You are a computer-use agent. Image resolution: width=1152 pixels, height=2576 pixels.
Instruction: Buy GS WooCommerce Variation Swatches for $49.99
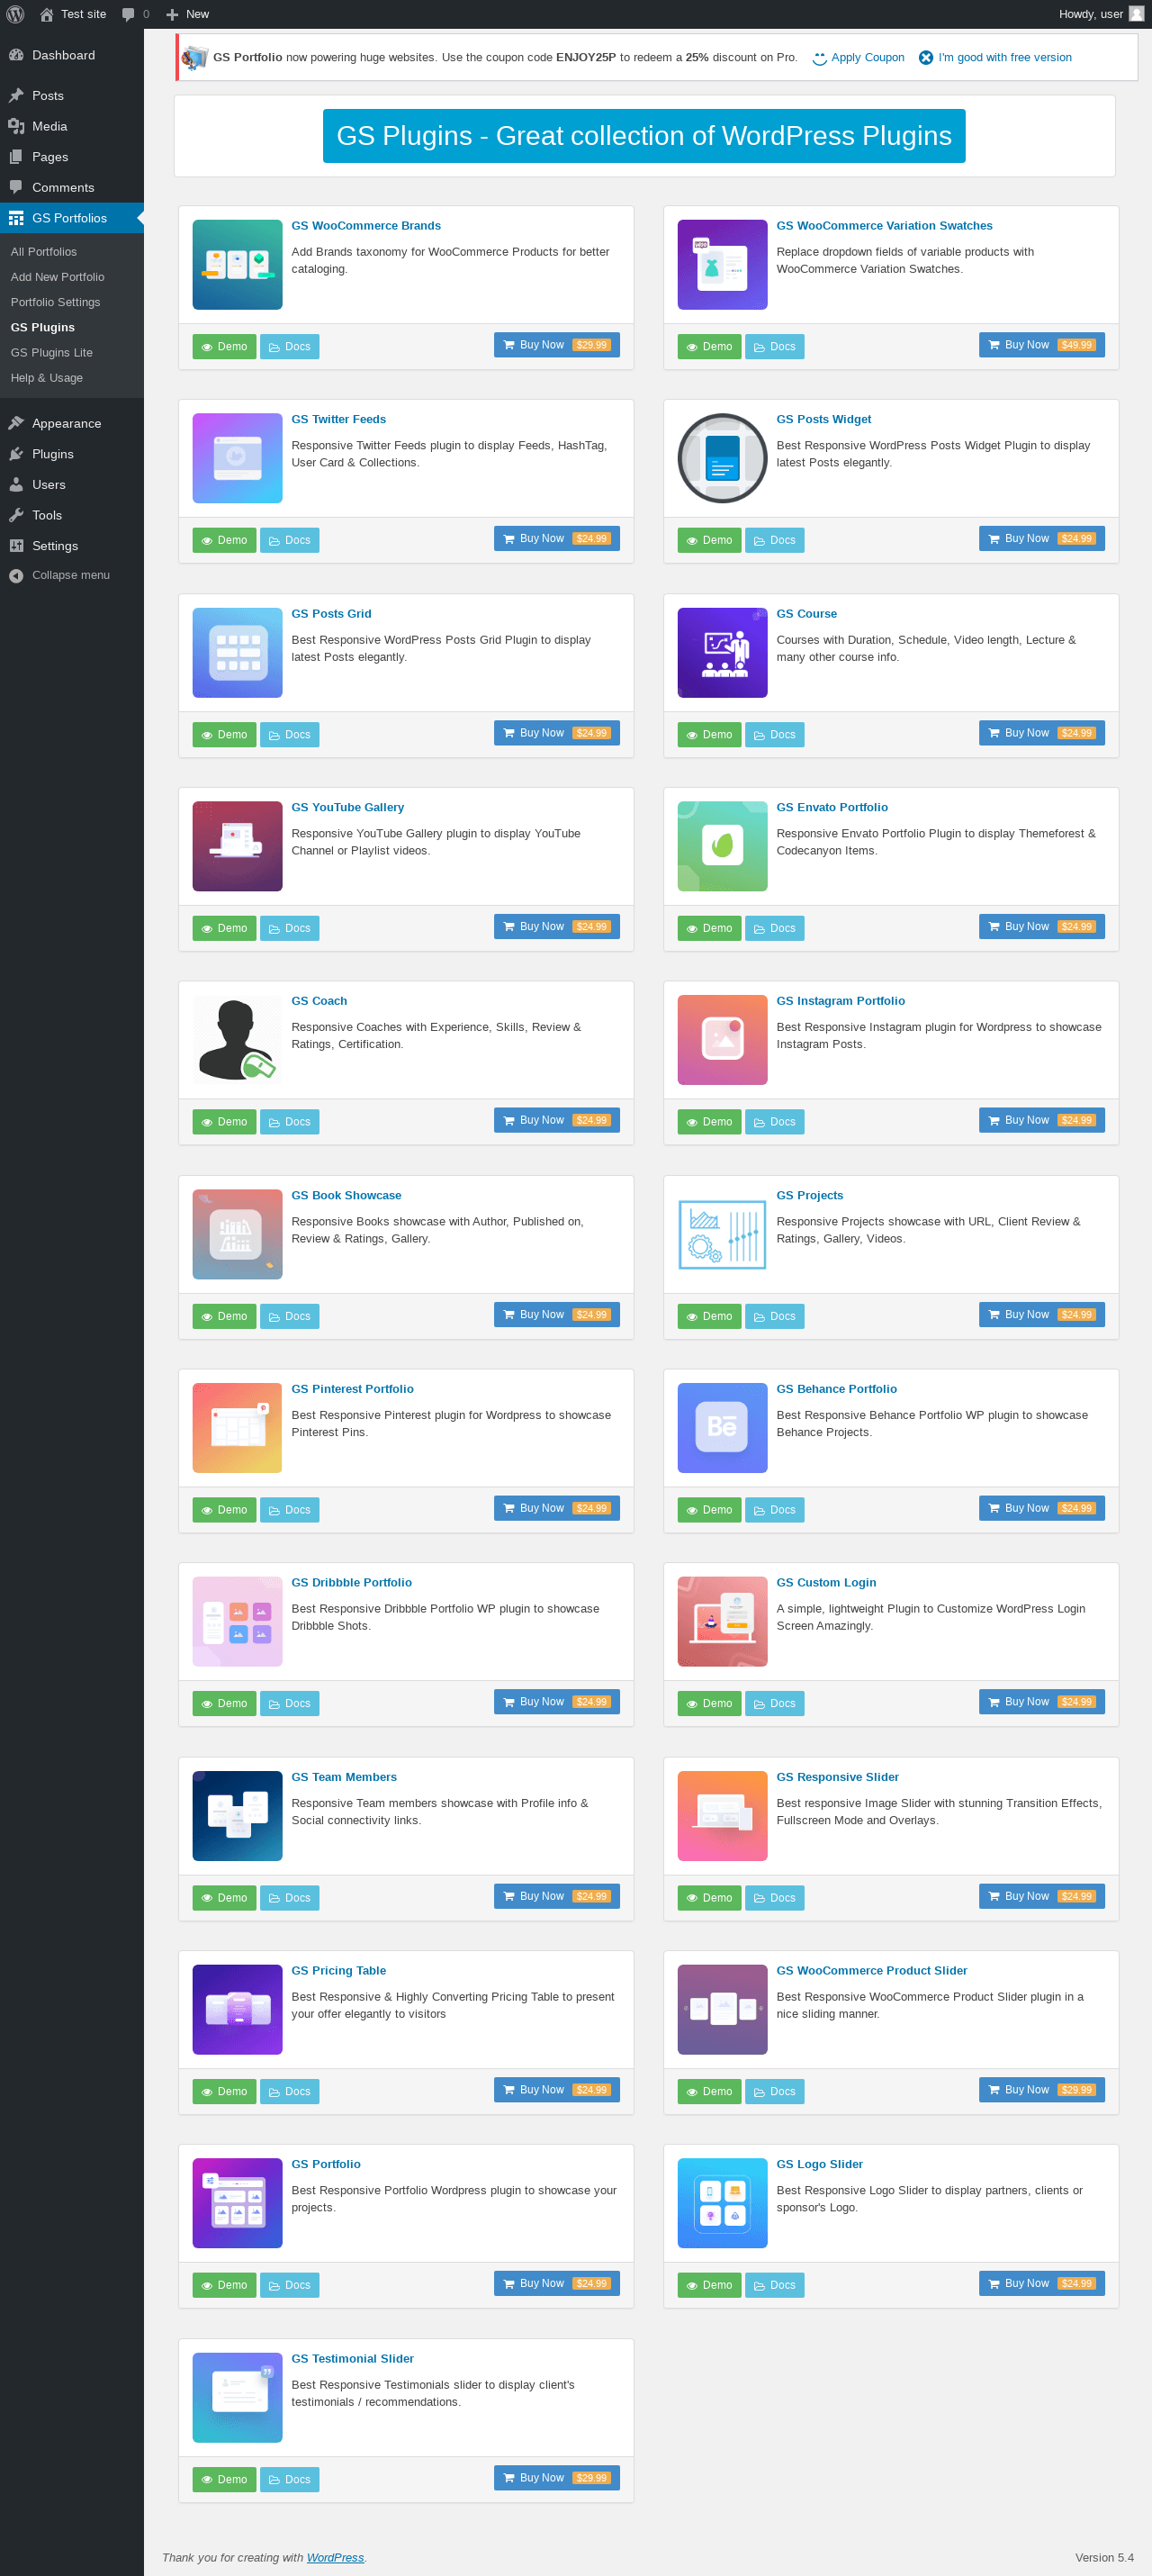(x=1042, y=345)
